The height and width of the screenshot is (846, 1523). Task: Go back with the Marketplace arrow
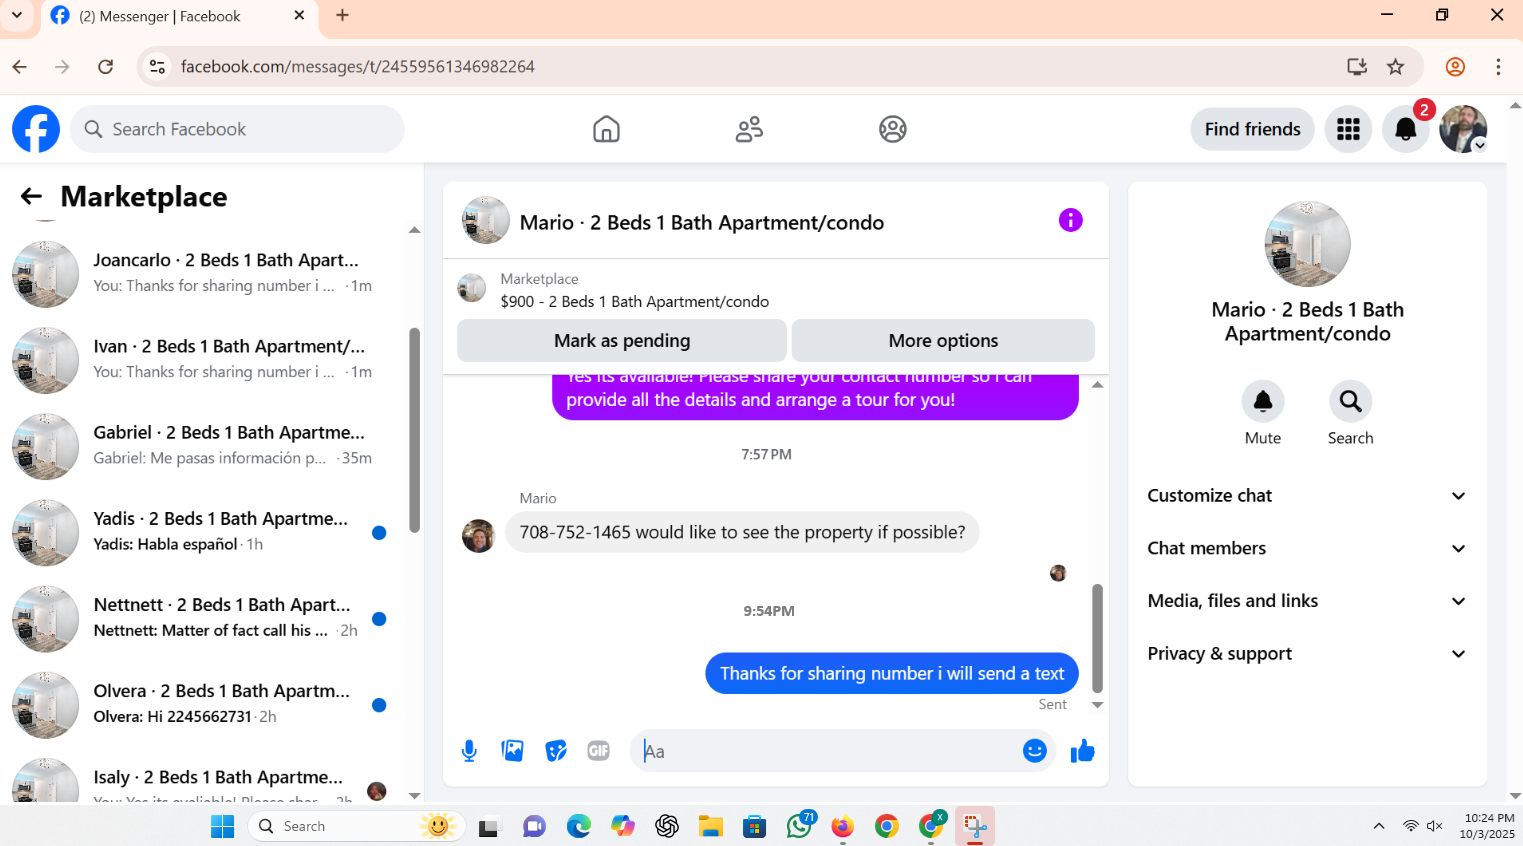(x=31, y=197)
